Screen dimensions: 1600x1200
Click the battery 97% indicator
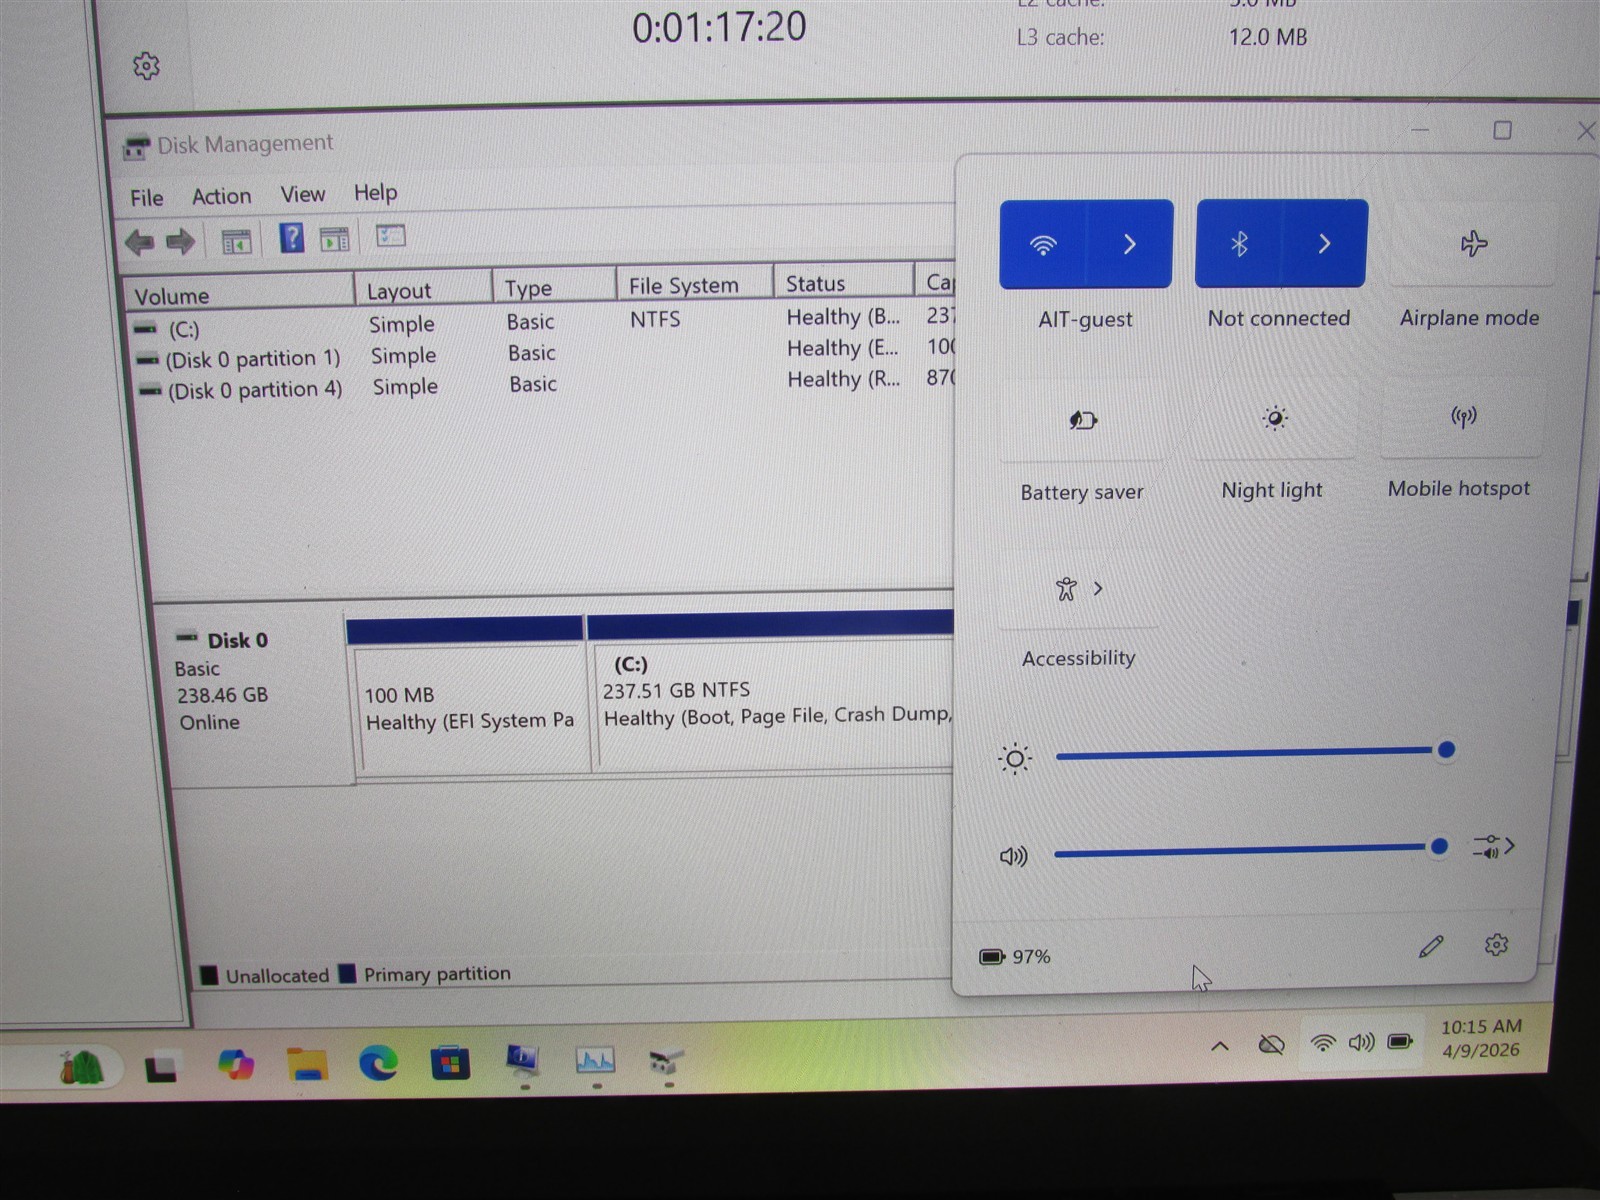1015,957
